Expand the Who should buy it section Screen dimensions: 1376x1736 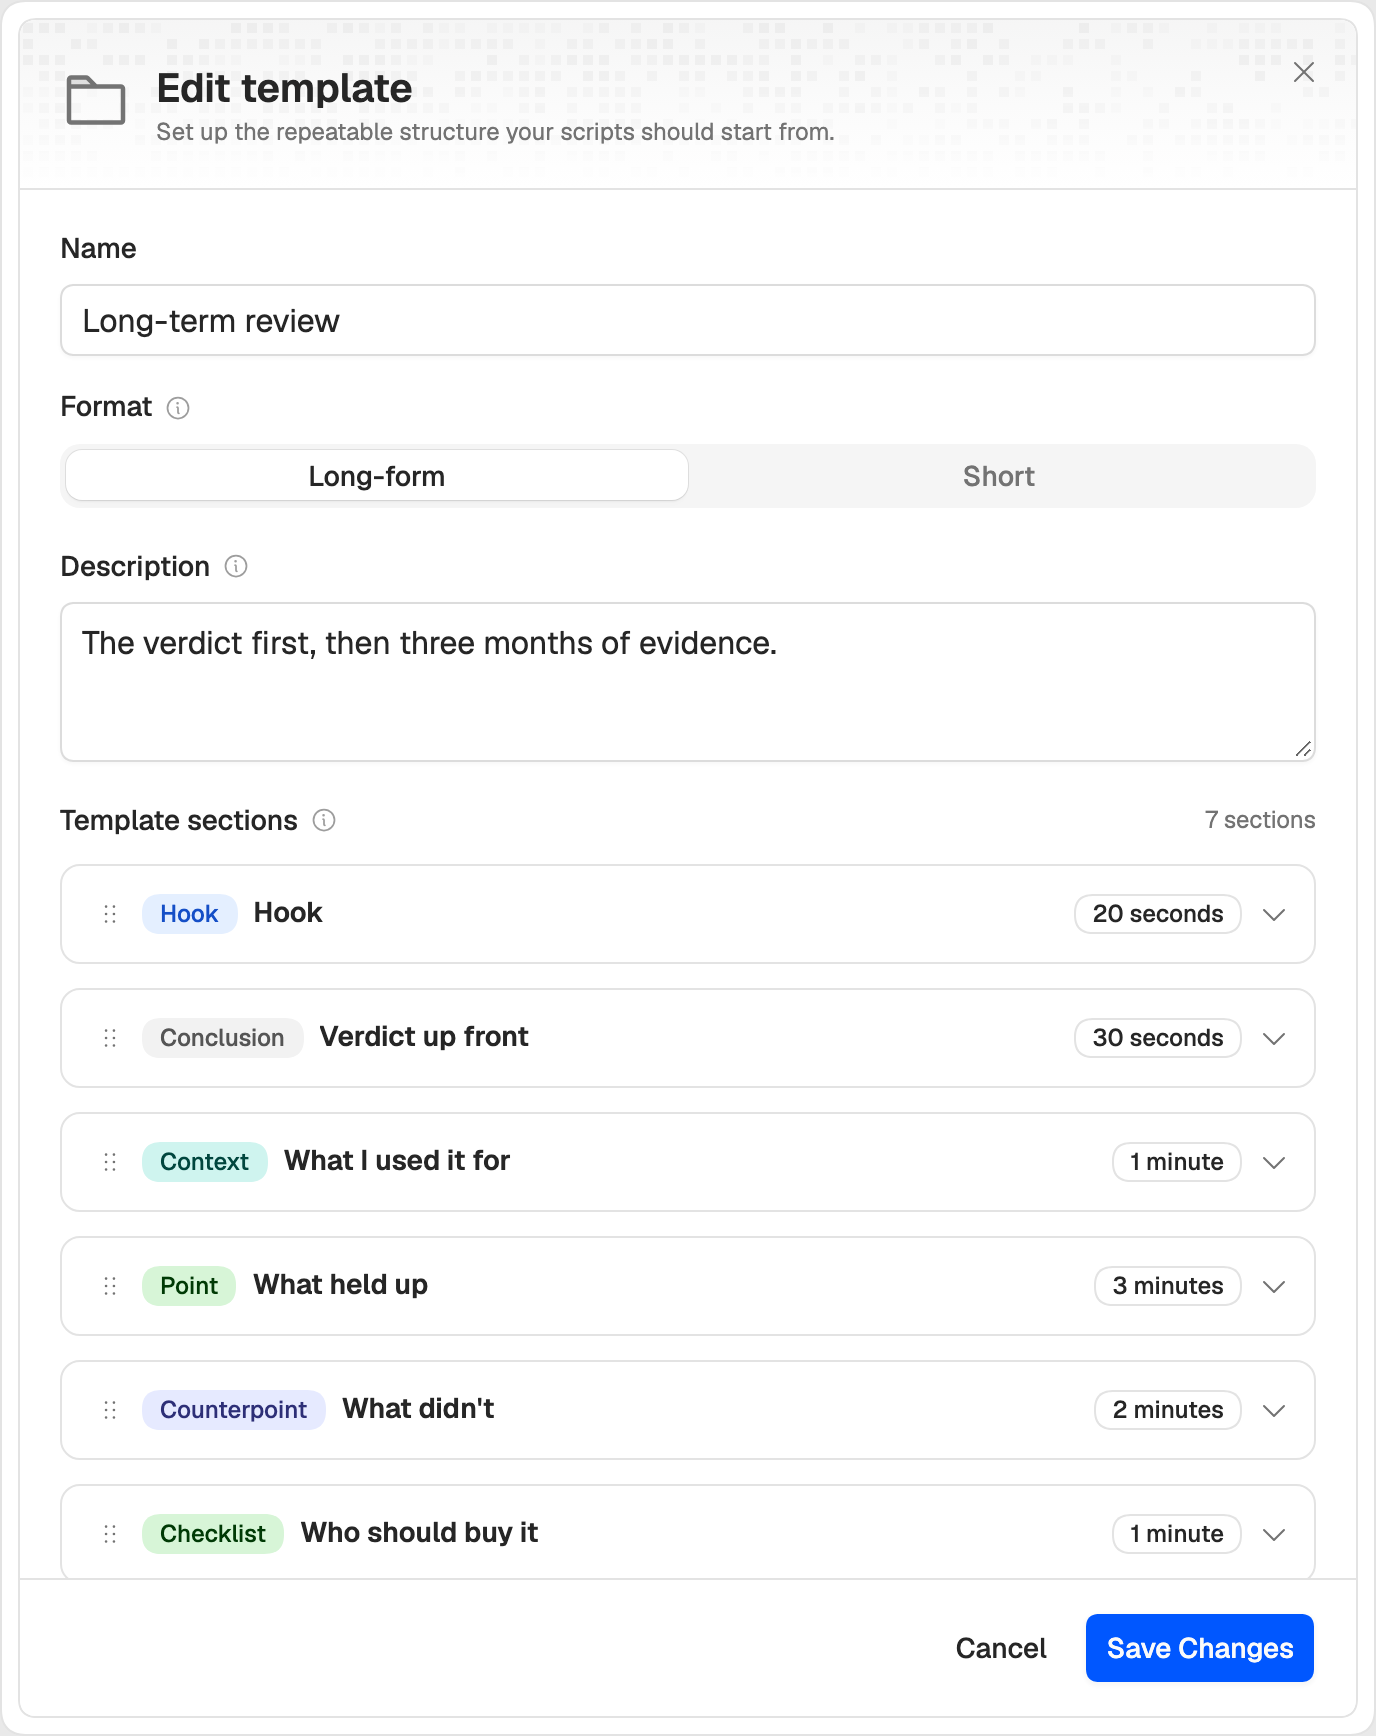pyautogui.click(x=1274, y=1534)
